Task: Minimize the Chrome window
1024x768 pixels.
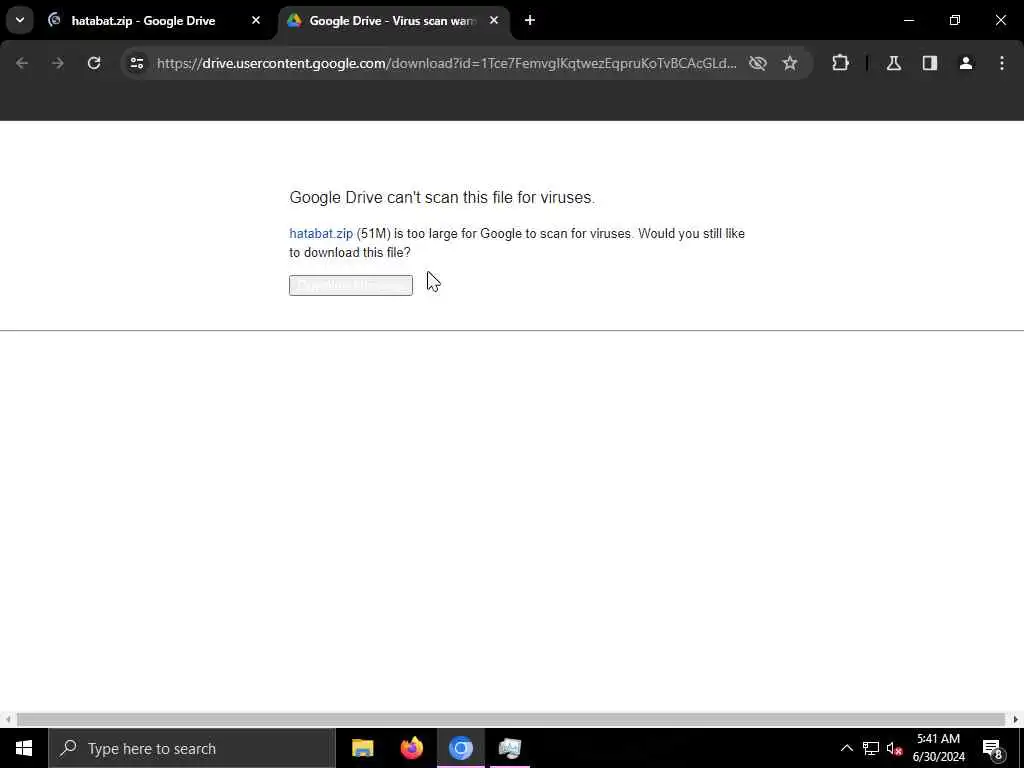Action: pos(909,21)
